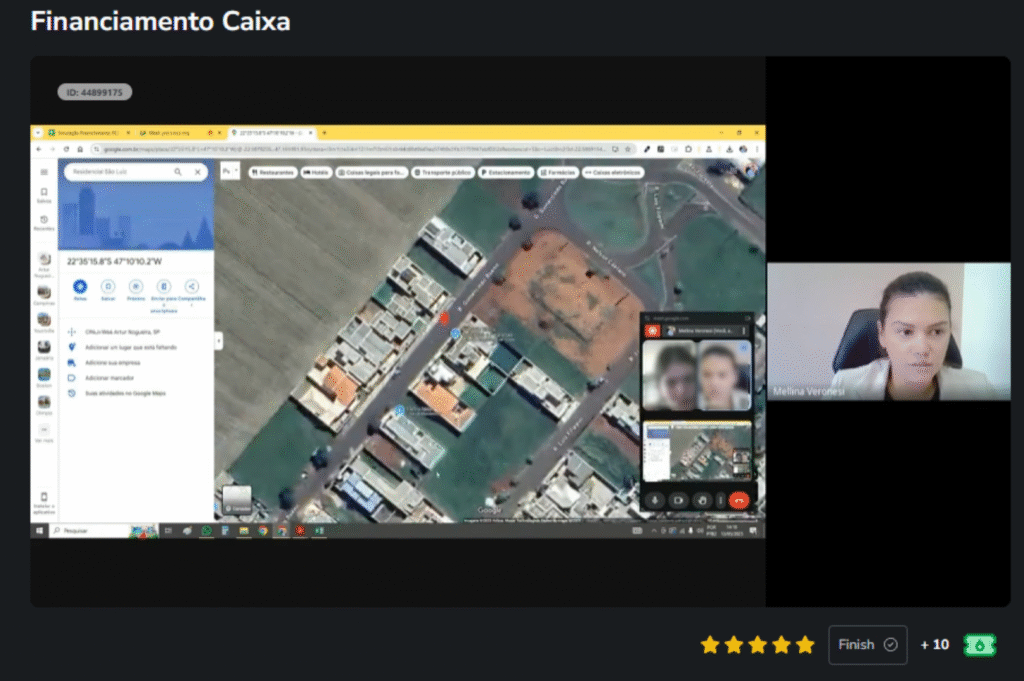Select the Restaurantes category chip
Viewport: 1024px width, 681px height.
[272, 172]
